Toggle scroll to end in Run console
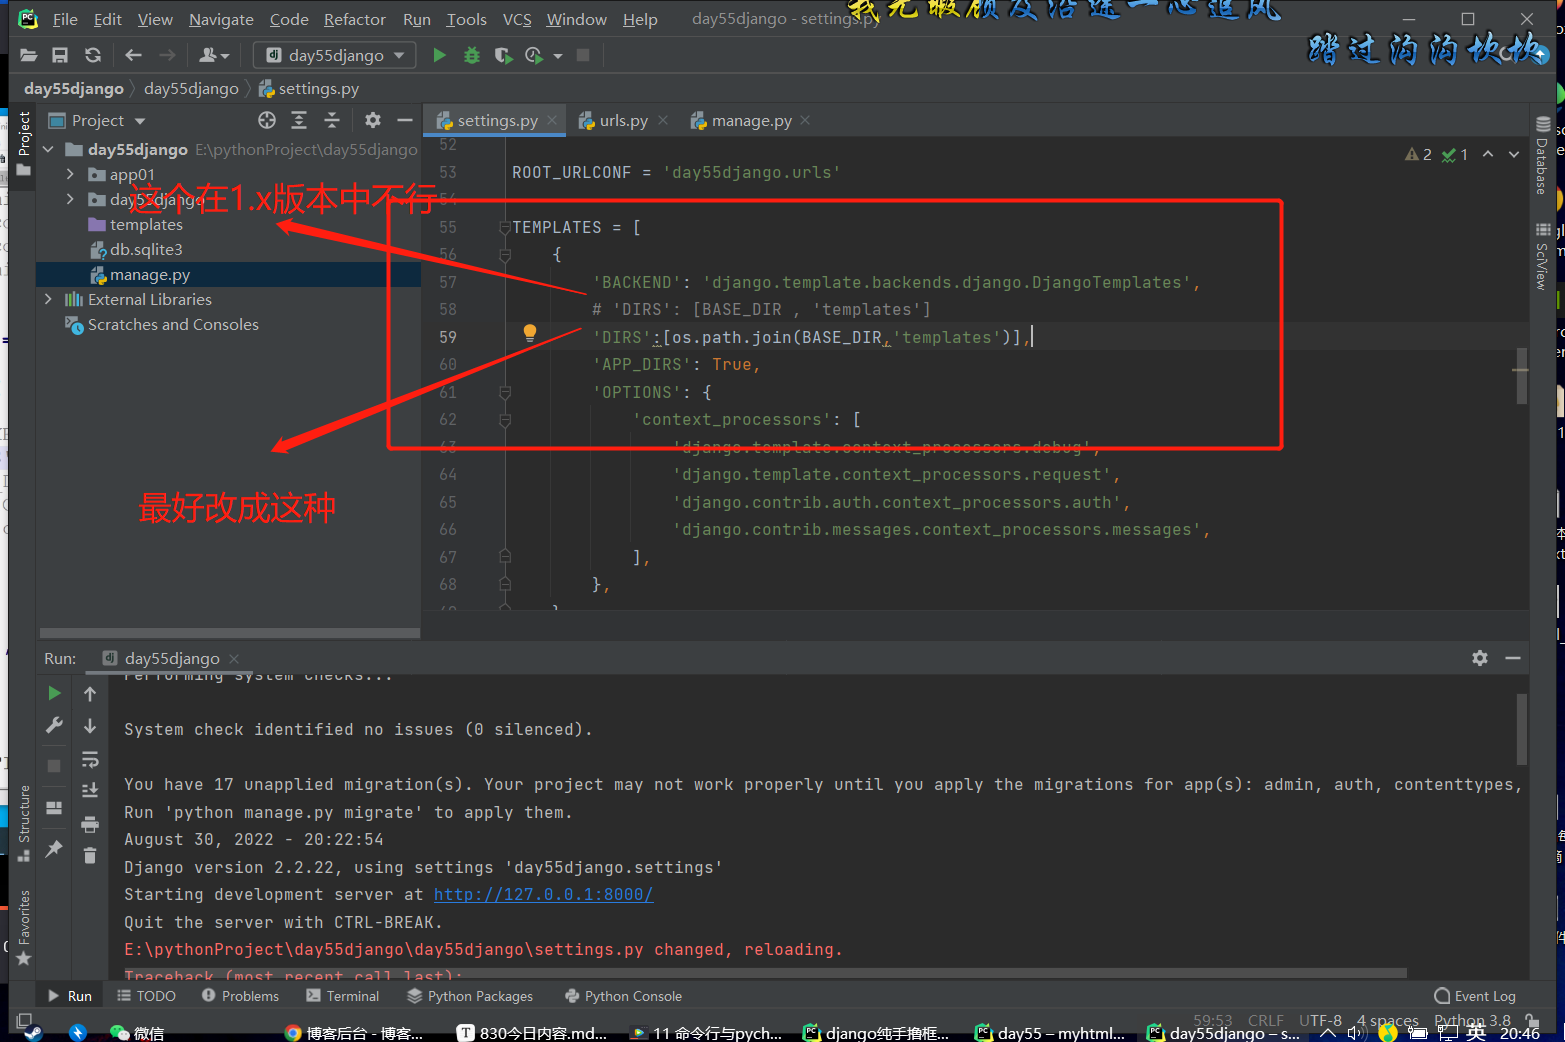This screenshot has width=1565, height=1042. click(90, 791)
